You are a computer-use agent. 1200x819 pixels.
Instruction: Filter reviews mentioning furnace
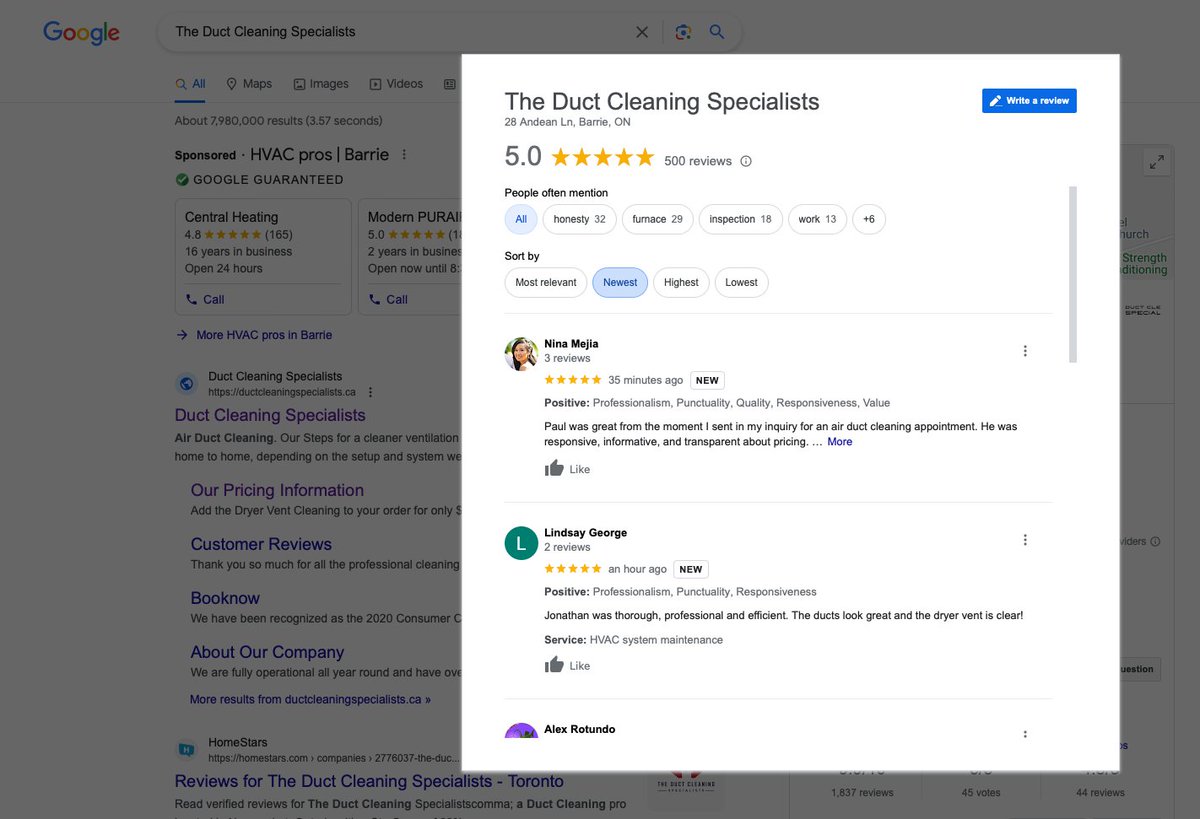click(x=657, y=219)
